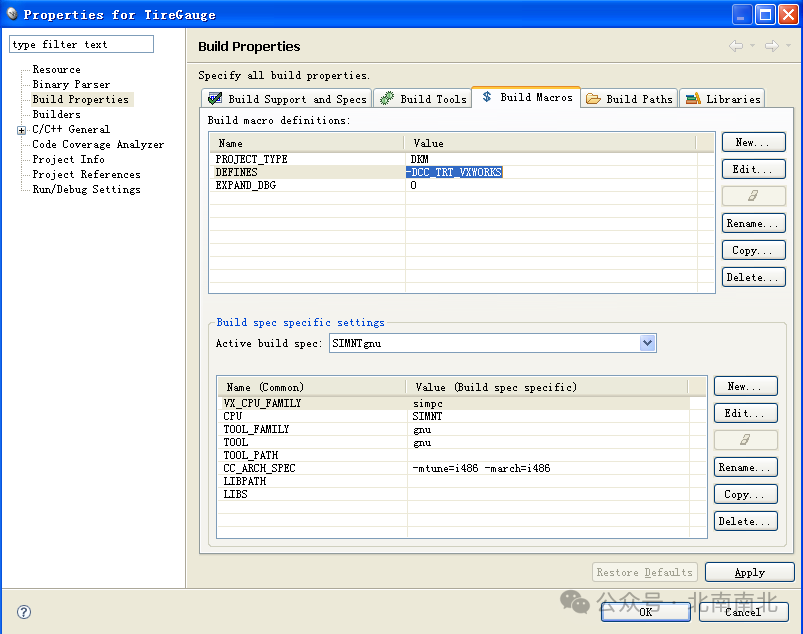The height and width of the screenshot is (634, 803).
Task: Select Code Coverage Analyzer in the tree
Action: (x=98, y=144)
